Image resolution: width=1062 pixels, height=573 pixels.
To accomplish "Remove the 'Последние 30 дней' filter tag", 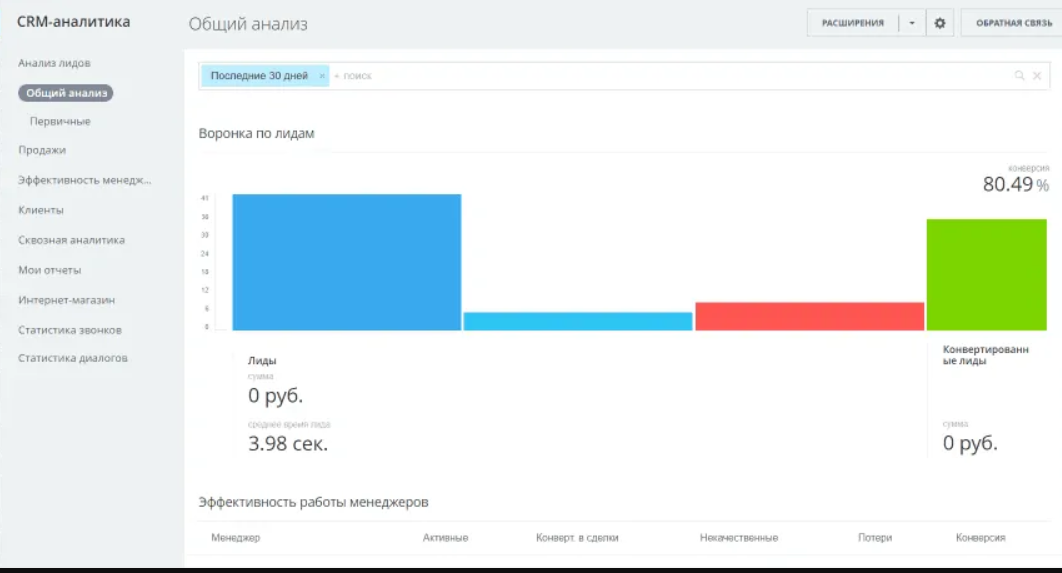I will pyautogui.click(x=322, y=76).
